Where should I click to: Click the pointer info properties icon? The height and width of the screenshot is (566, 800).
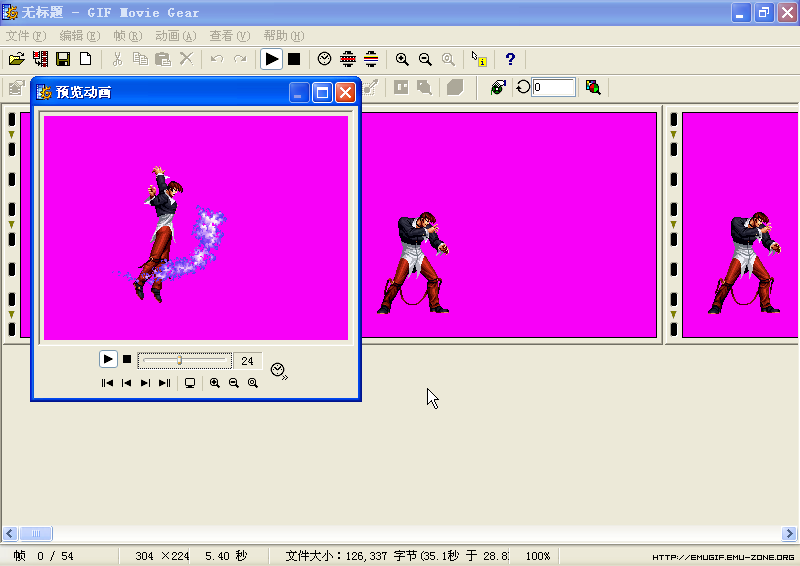point(479,59)
